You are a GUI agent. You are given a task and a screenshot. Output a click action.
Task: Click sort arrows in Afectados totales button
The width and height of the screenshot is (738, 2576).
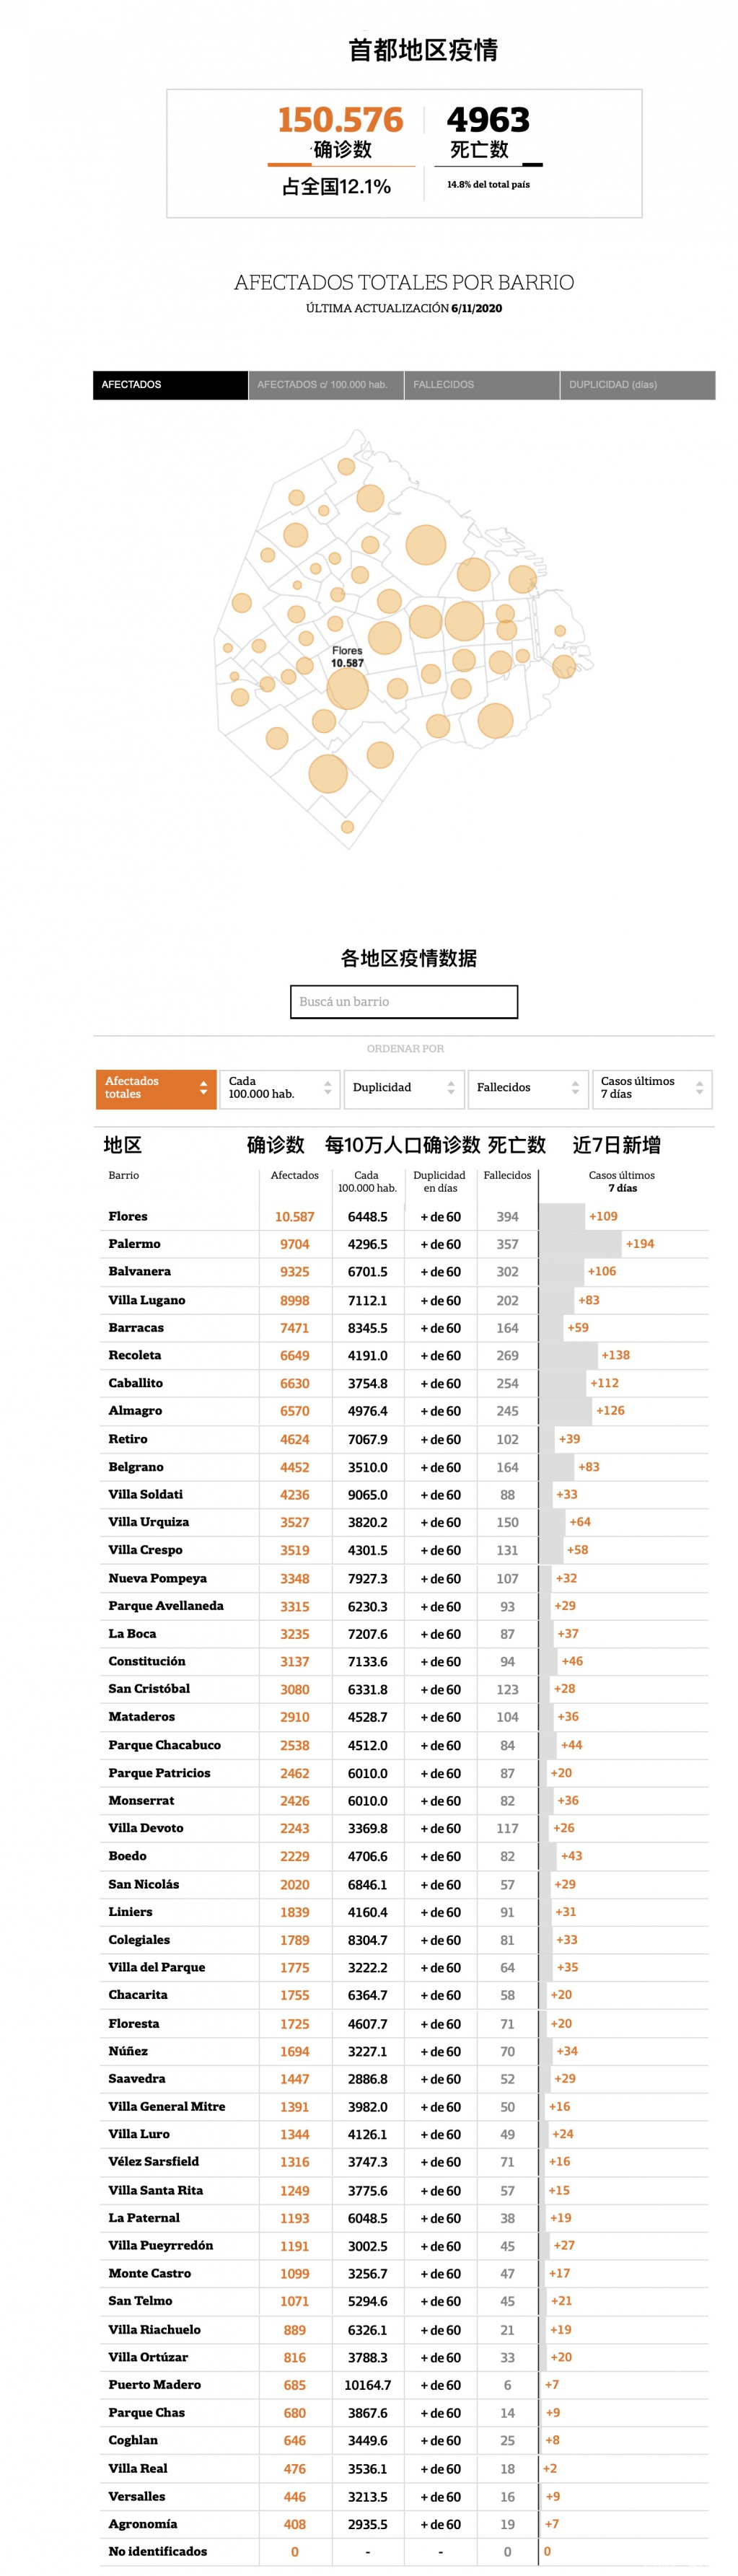point(203,1087)
